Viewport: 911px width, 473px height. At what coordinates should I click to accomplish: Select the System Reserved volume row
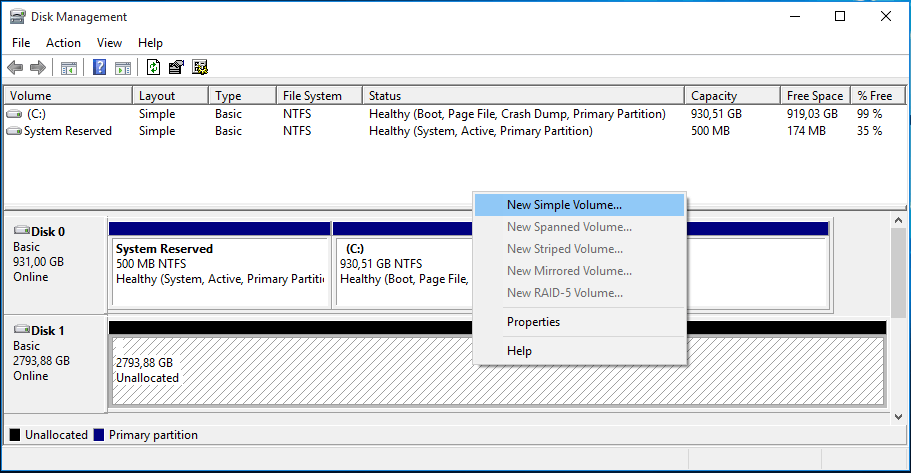click(x=67, y=131)
